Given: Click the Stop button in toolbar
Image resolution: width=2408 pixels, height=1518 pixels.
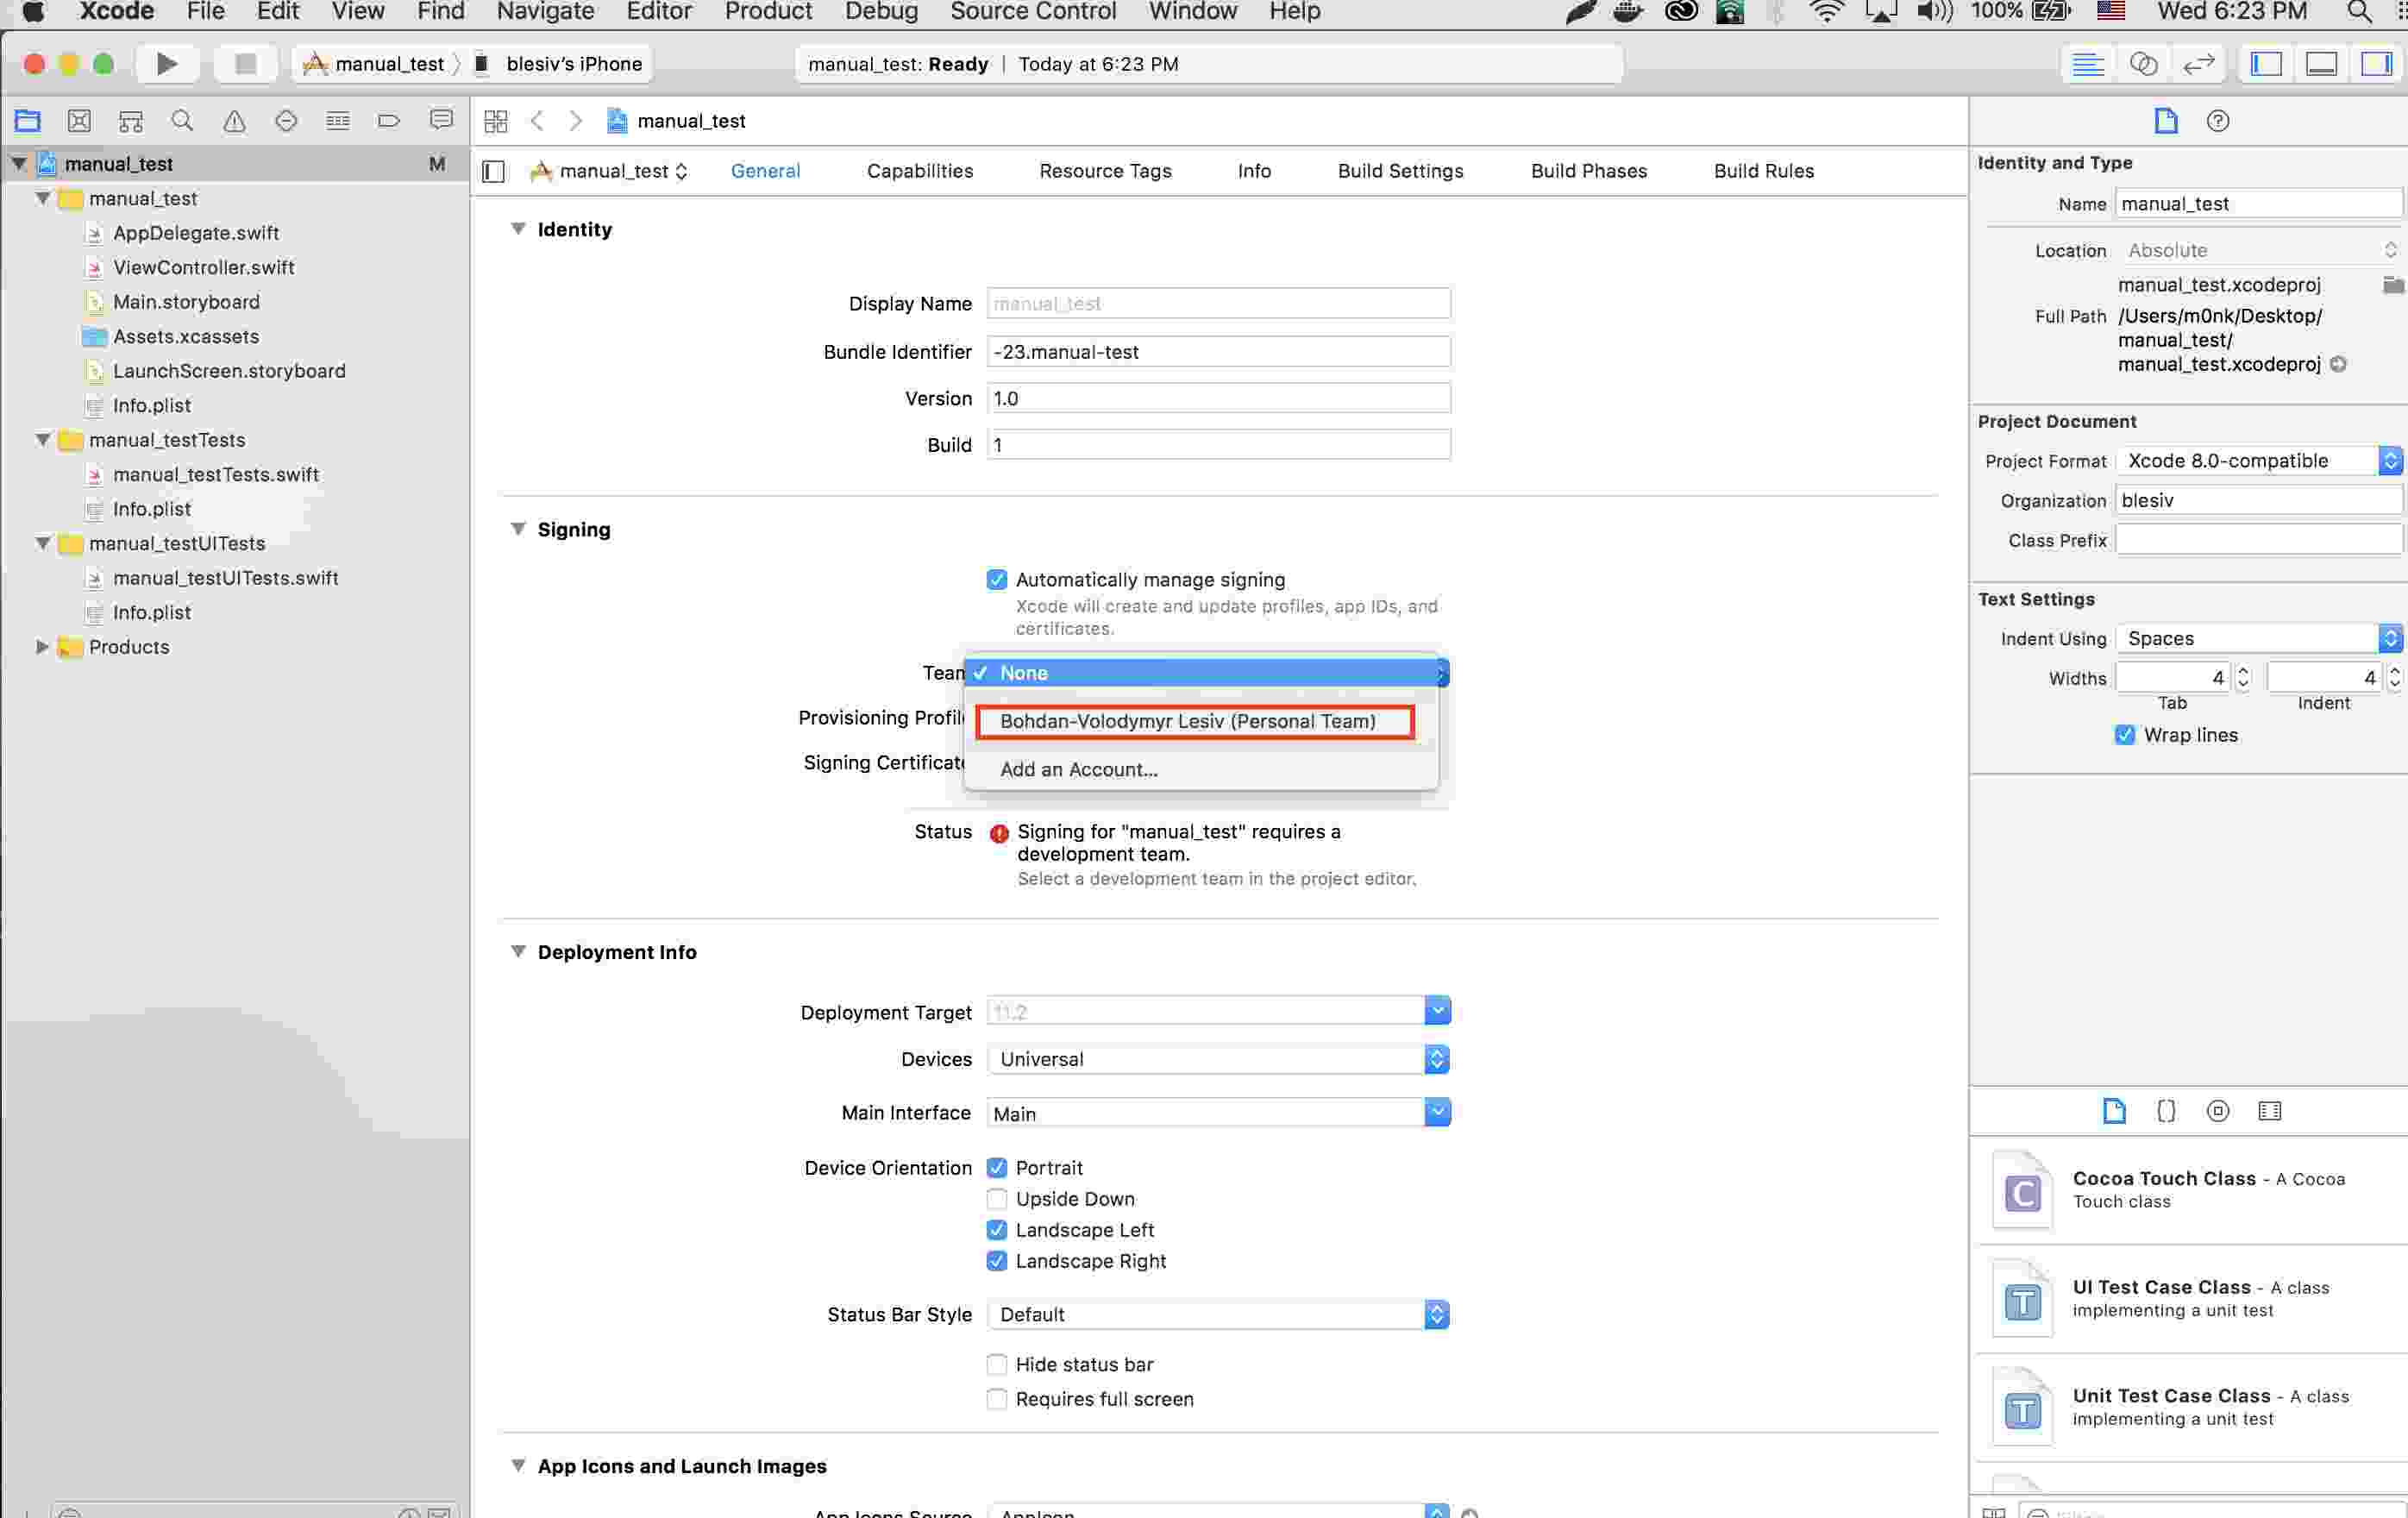Looking at the screenshot, I should pyautogui.click(x=245, y=63).
